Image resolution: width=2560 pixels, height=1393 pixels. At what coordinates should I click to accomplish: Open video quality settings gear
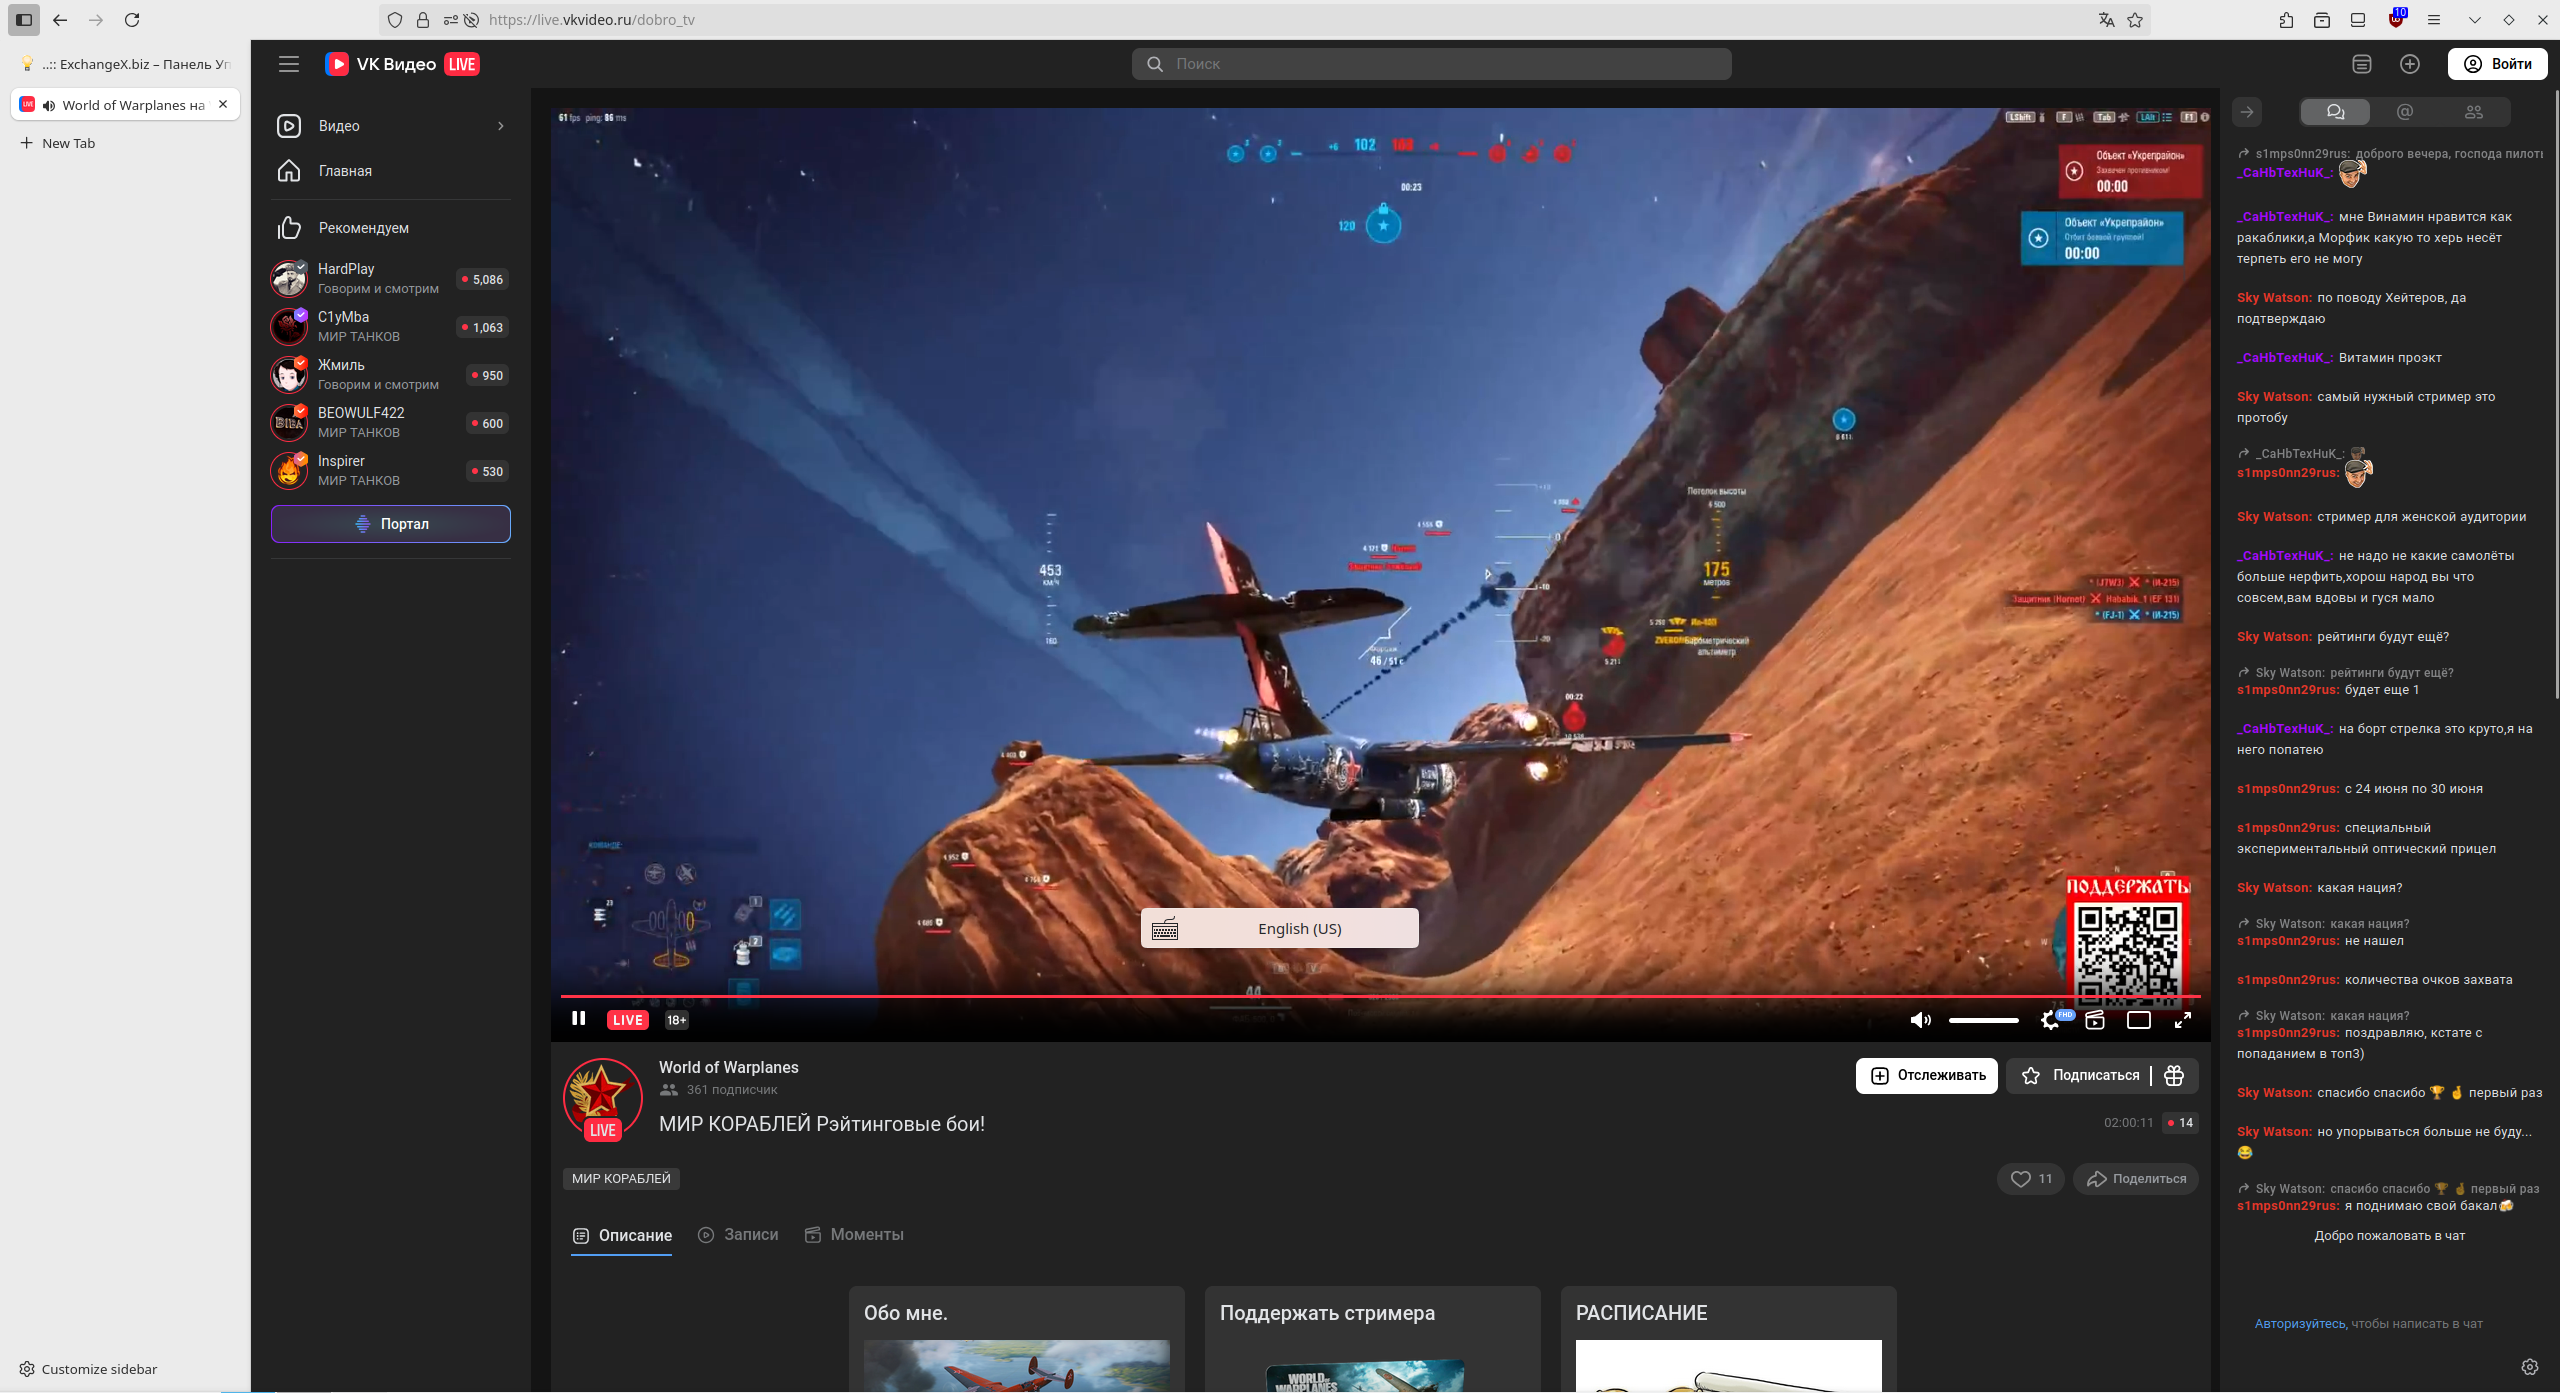2050,1020
